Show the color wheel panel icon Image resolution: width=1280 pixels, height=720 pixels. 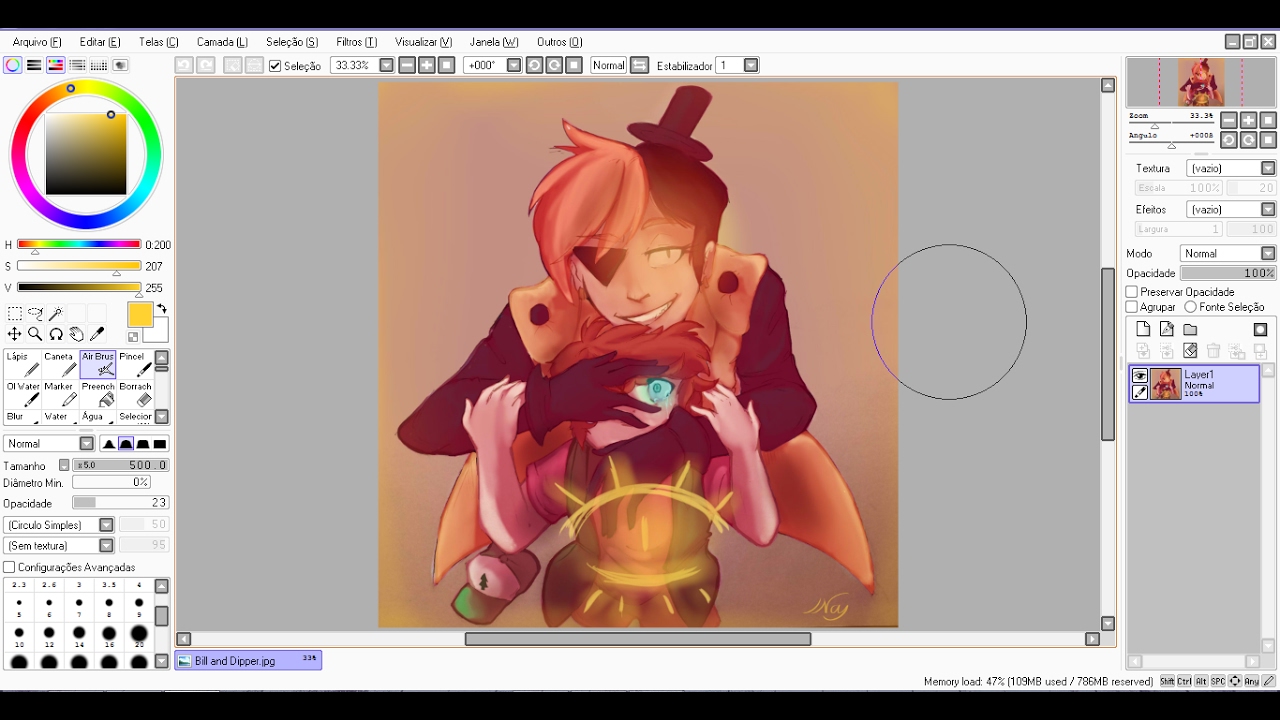12,65
